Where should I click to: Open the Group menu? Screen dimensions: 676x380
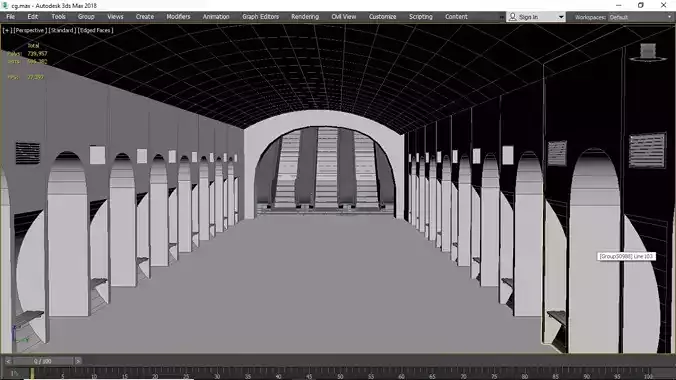86,17
